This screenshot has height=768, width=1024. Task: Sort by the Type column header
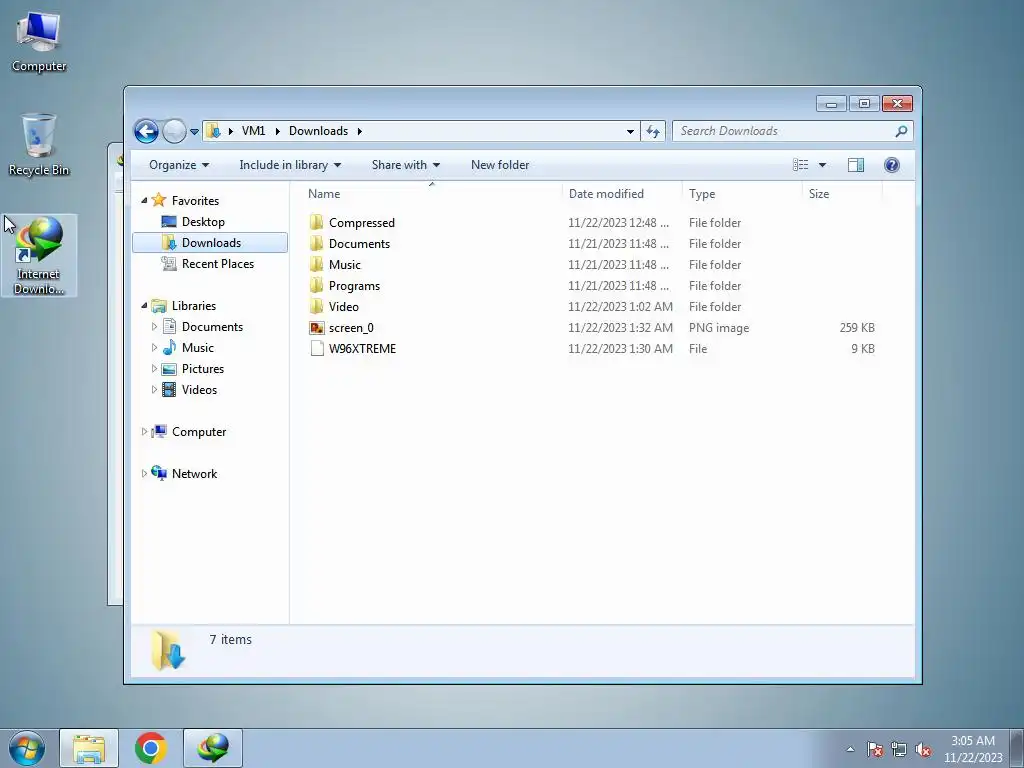pos(742,194)
